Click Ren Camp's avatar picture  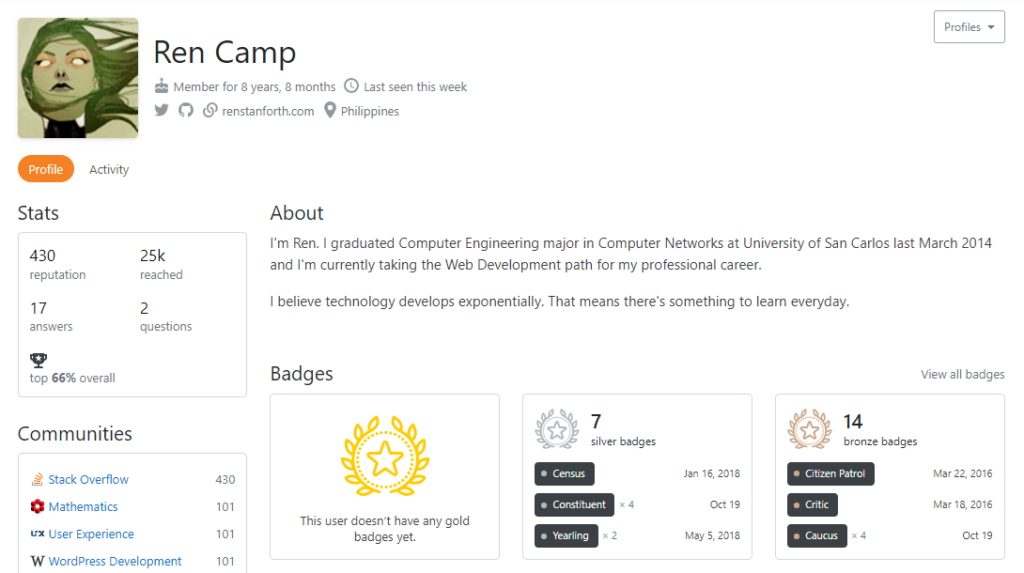[x=78, y=78]
